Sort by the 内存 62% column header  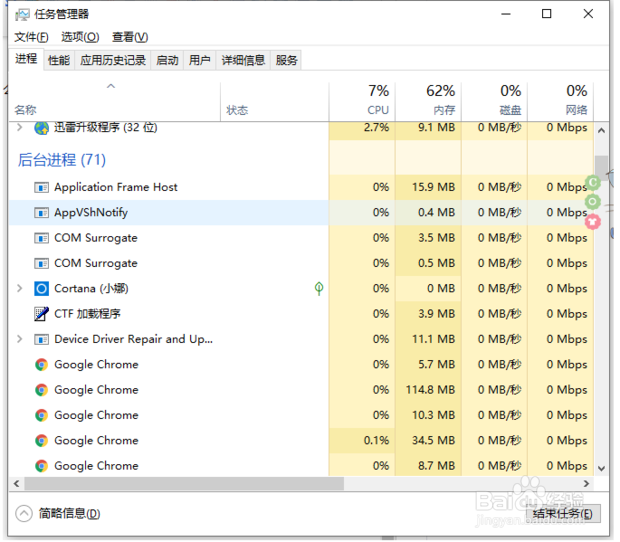(428, 102)
